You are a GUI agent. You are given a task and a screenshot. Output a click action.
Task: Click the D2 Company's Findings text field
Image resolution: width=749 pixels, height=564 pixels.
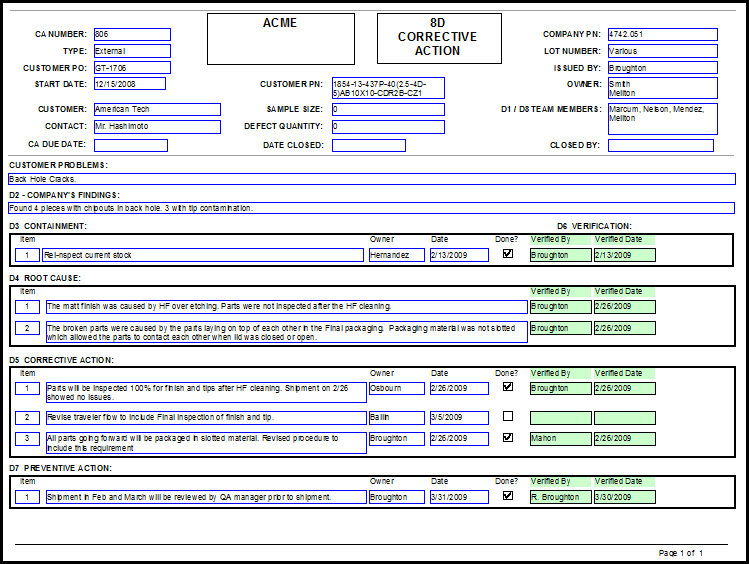(x=371, y=208)
